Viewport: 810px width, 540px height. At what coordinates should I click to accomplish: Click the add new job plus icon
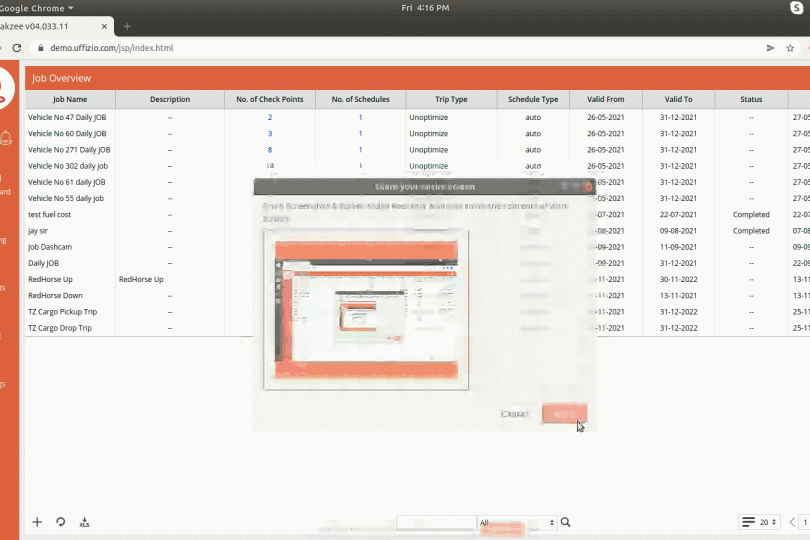tap(37, 522)
